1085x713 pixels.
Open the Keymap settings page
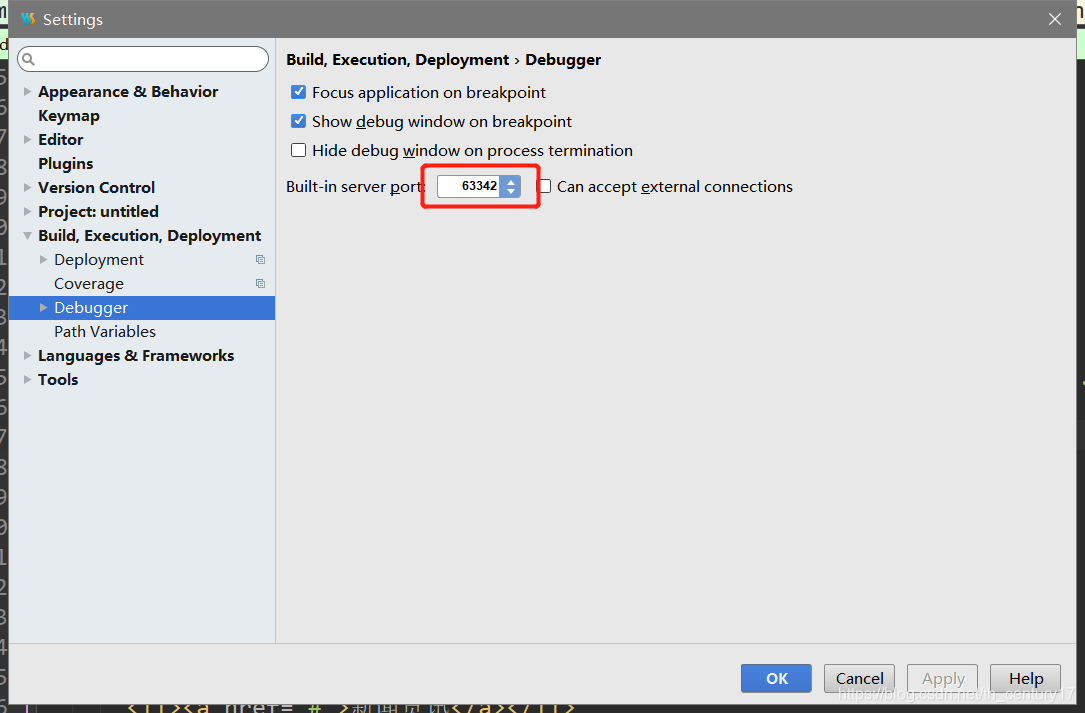[69, 116]
